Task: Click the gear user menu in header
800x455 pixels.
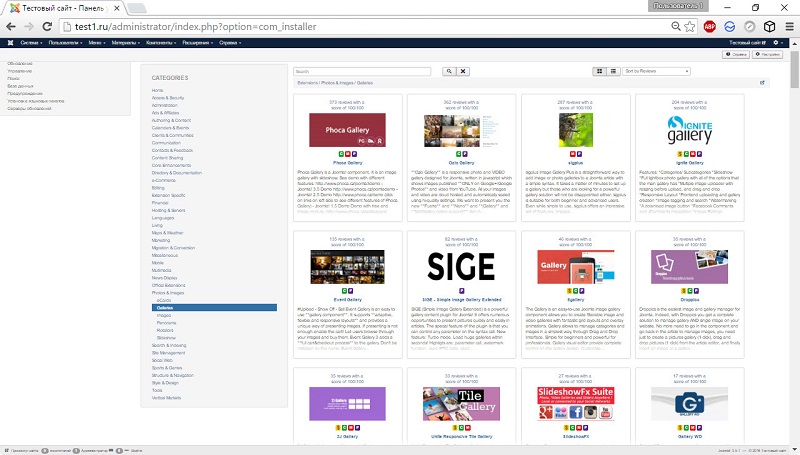Action: tap(778, 43)
